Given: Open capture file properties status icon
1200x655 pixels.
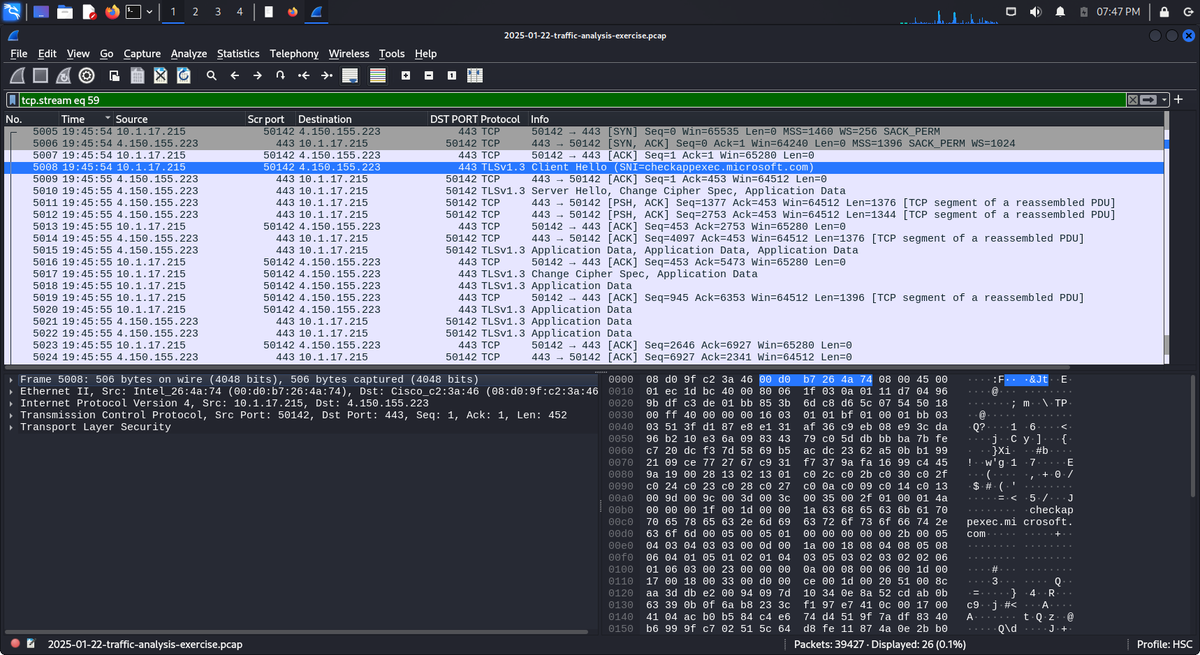Looking at the screenshot, I should click(x=31, y=645).
